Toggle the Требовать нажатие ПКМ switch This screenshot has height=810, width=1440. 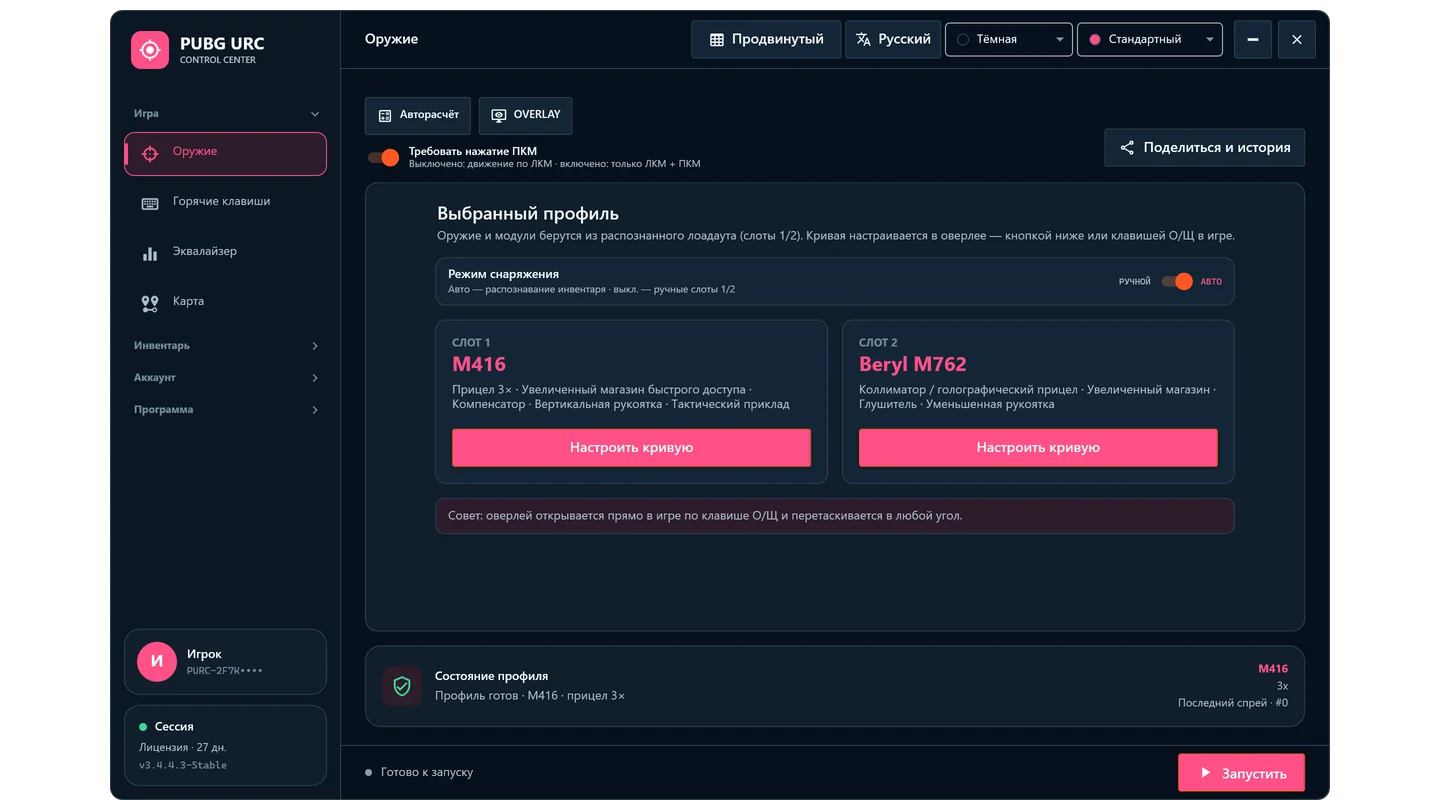coord(384,157)
